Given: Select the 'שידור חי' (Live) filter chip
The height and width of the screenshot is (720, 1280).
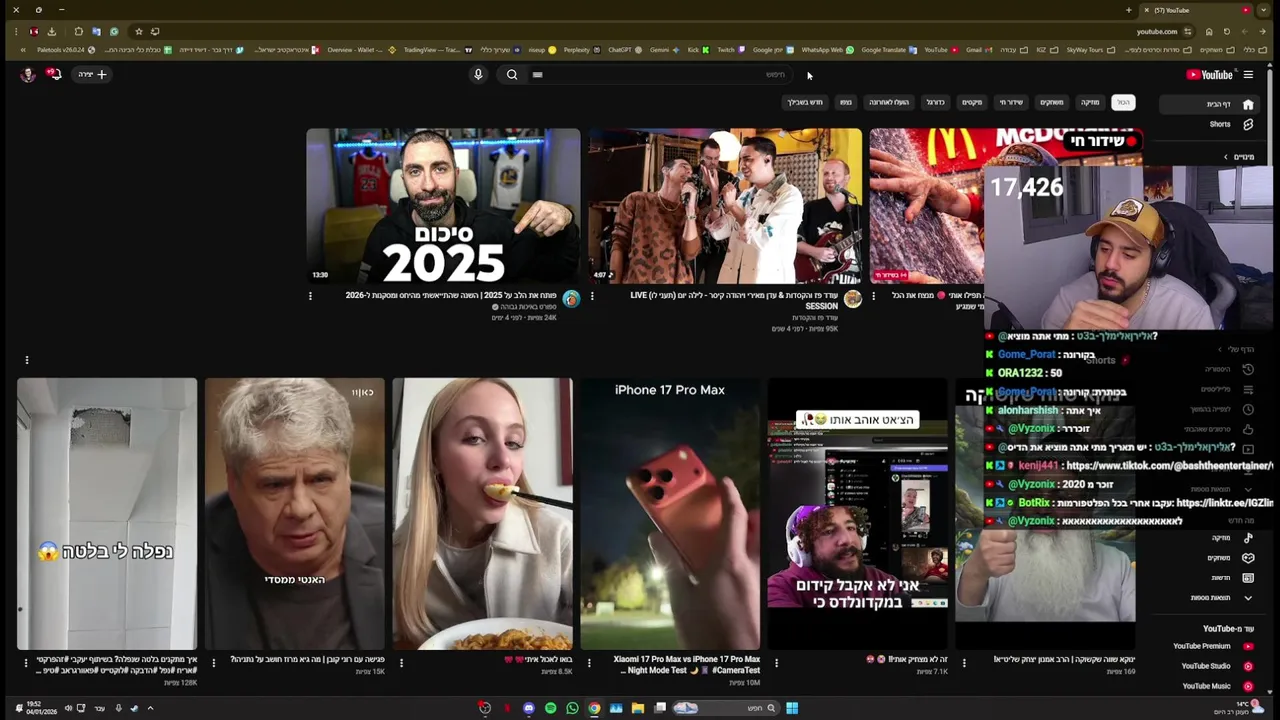Looking at the screenshot, I should [x=1012, y=102].
